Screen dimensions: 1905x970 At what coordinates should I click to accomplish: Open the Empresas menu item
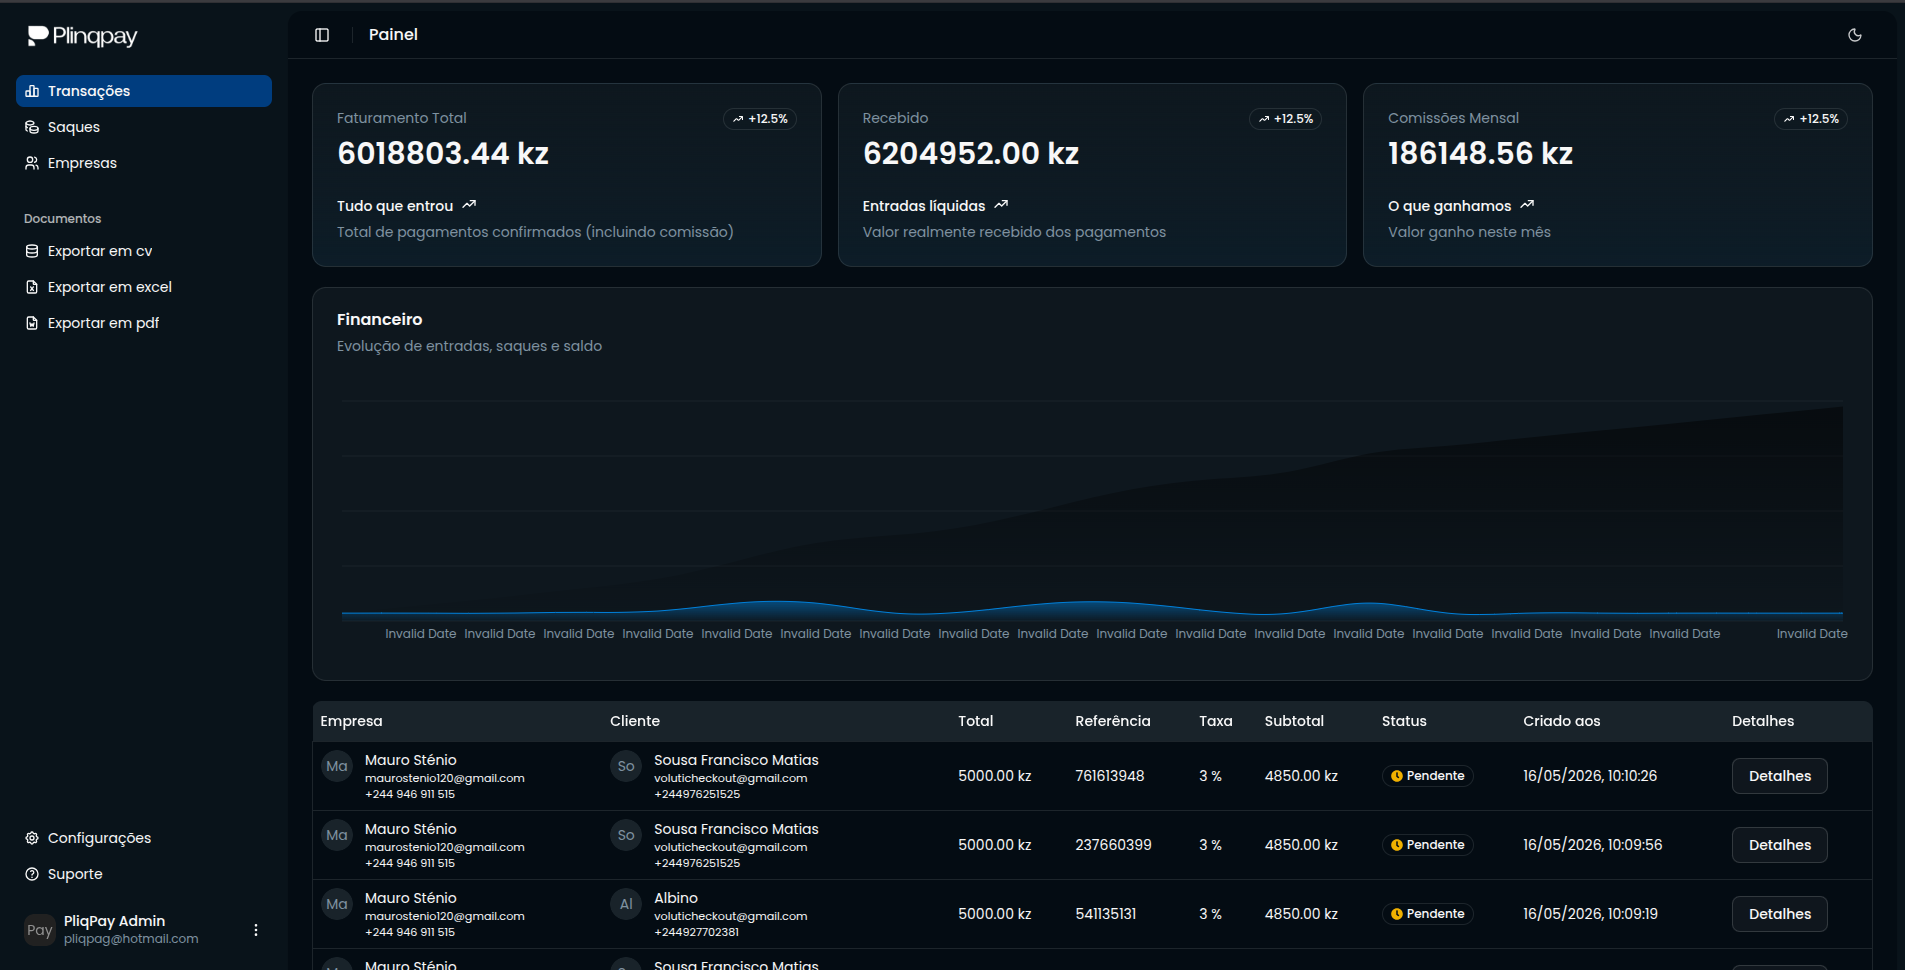[x=144, y=163]
